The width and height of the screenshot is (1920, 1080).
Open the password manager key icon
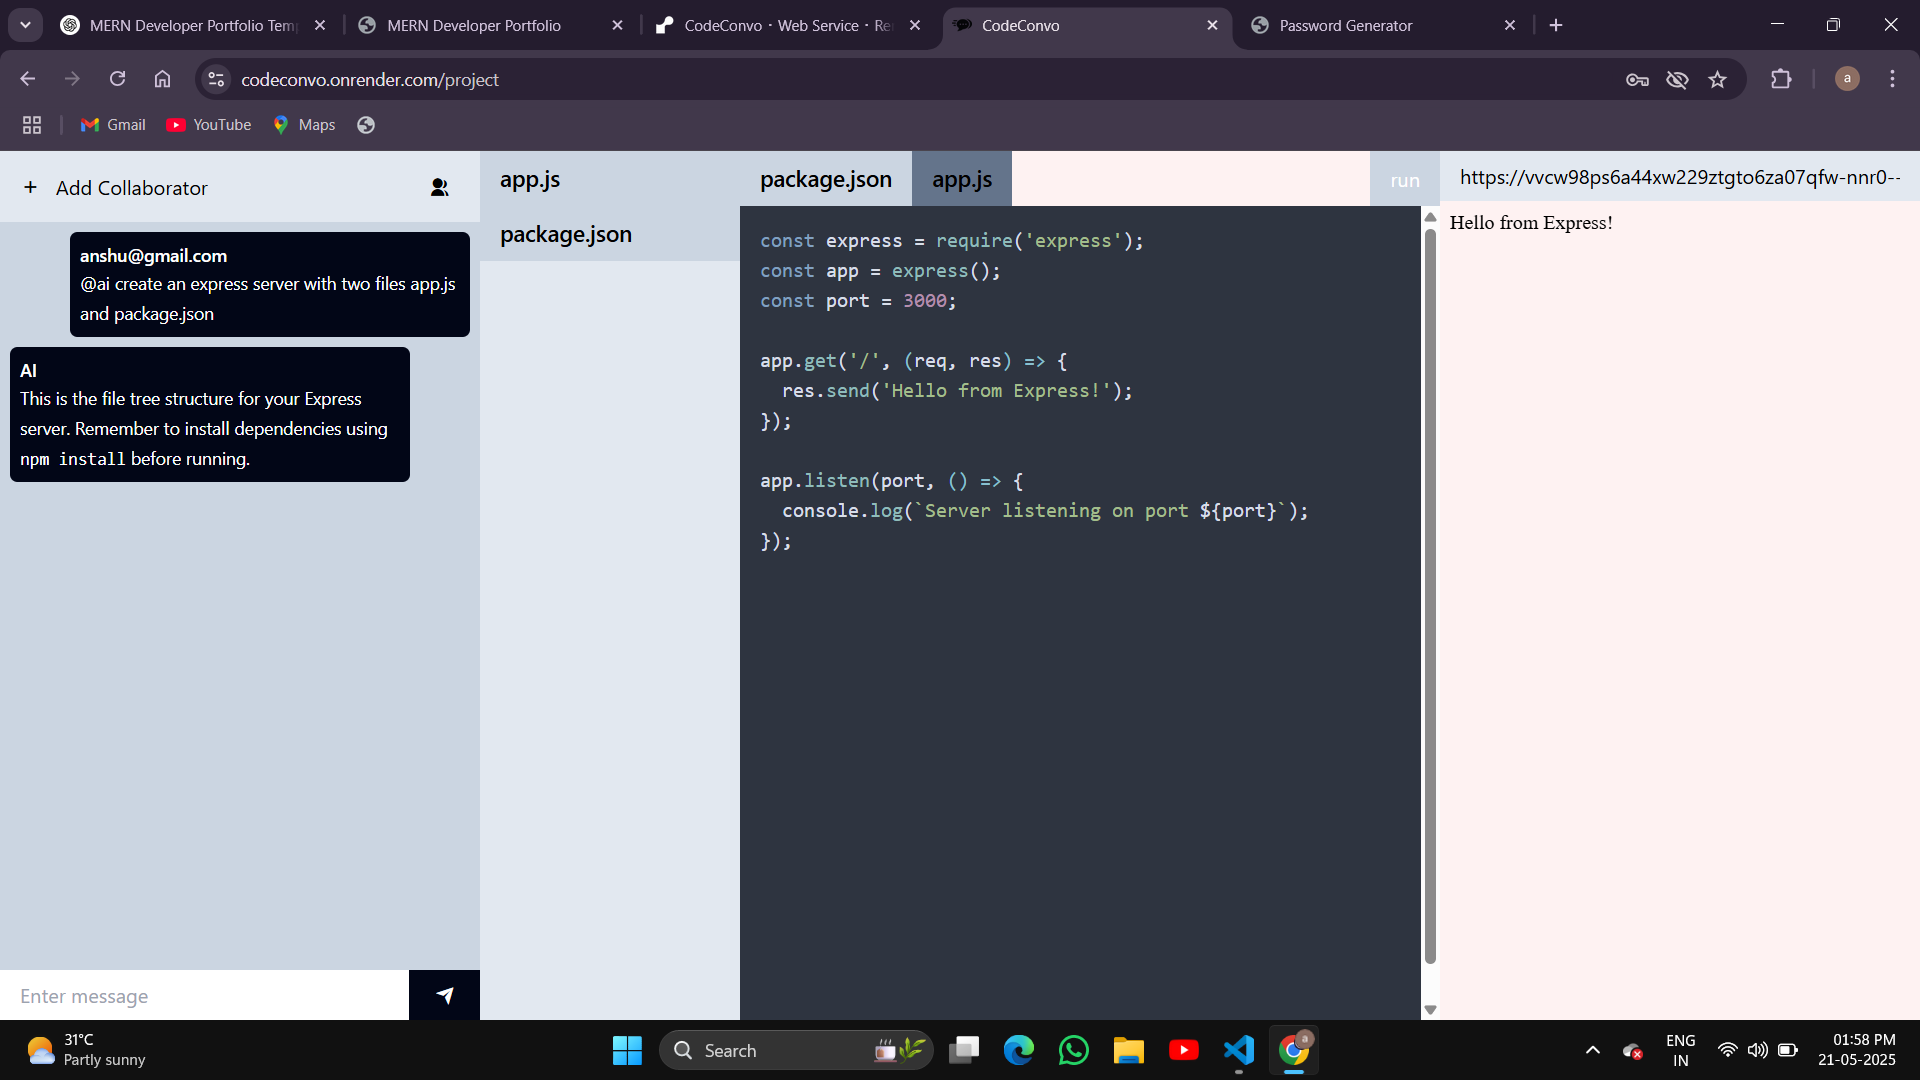coord(1637,79)
